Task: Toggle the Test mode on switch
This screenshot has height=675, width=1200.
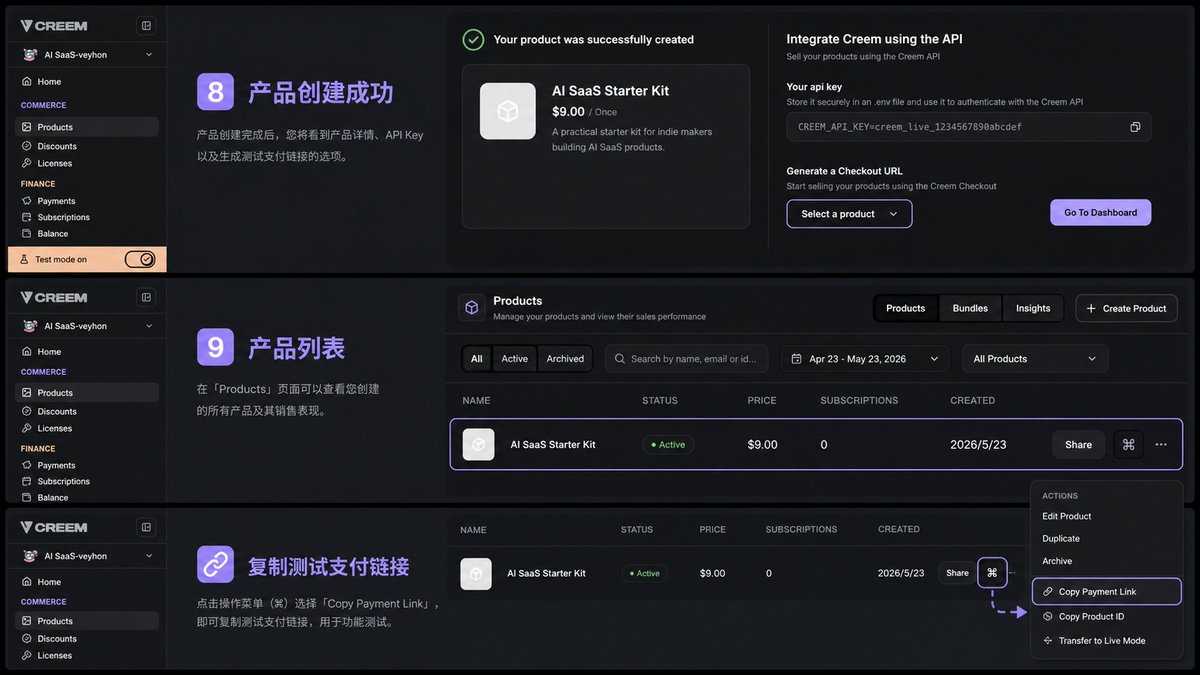Action: 140,259
